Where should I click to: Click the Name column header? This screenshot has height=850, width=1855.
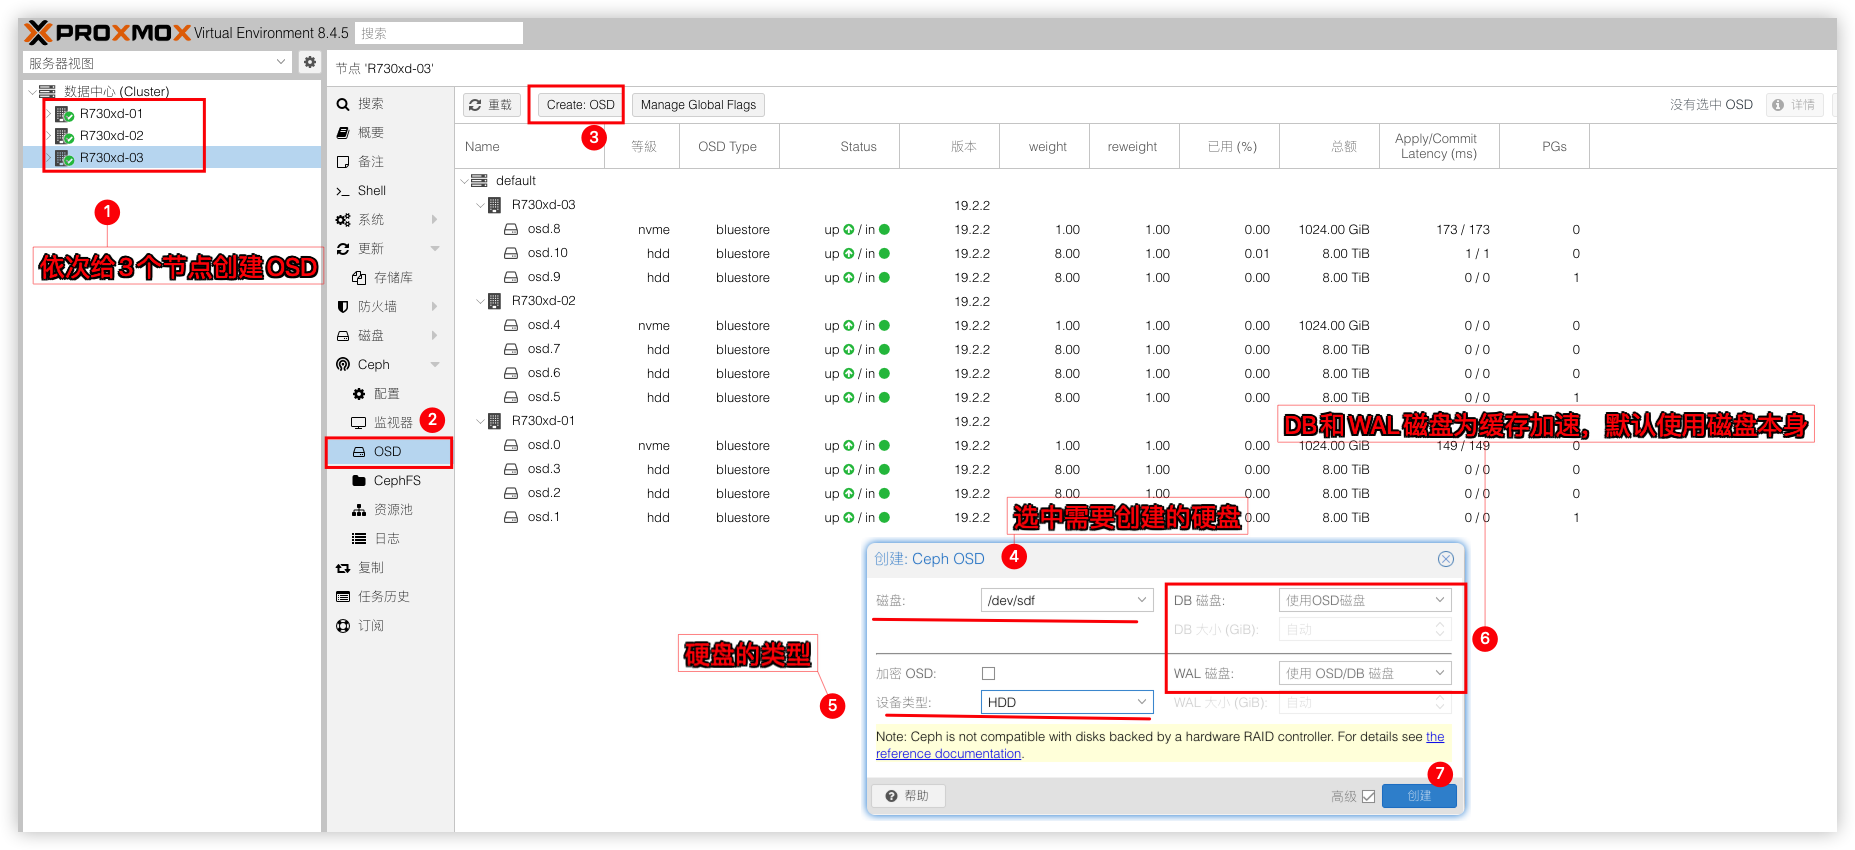(530, 146)
